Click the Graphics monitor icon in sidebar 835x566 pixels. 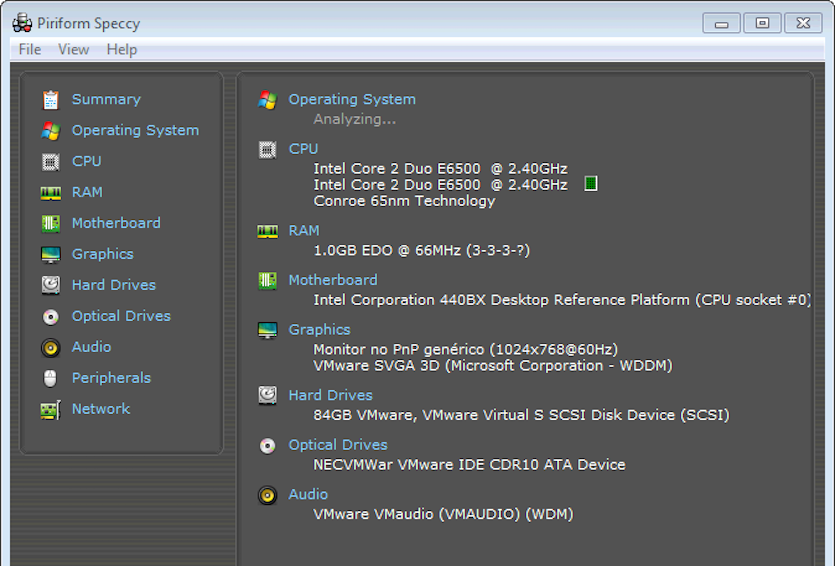[x=51, y=255]
